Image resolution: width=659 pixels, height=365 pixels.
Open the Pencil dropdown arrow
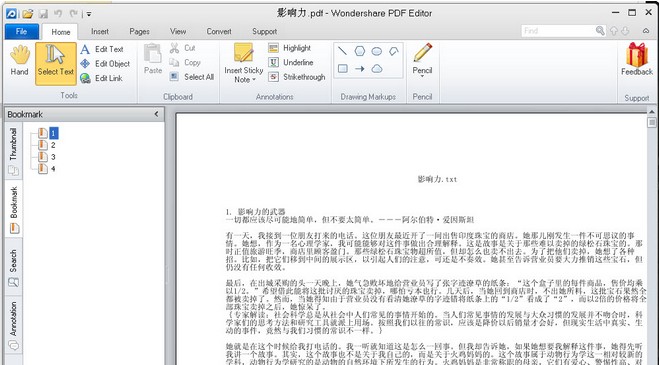pos(422,77)
